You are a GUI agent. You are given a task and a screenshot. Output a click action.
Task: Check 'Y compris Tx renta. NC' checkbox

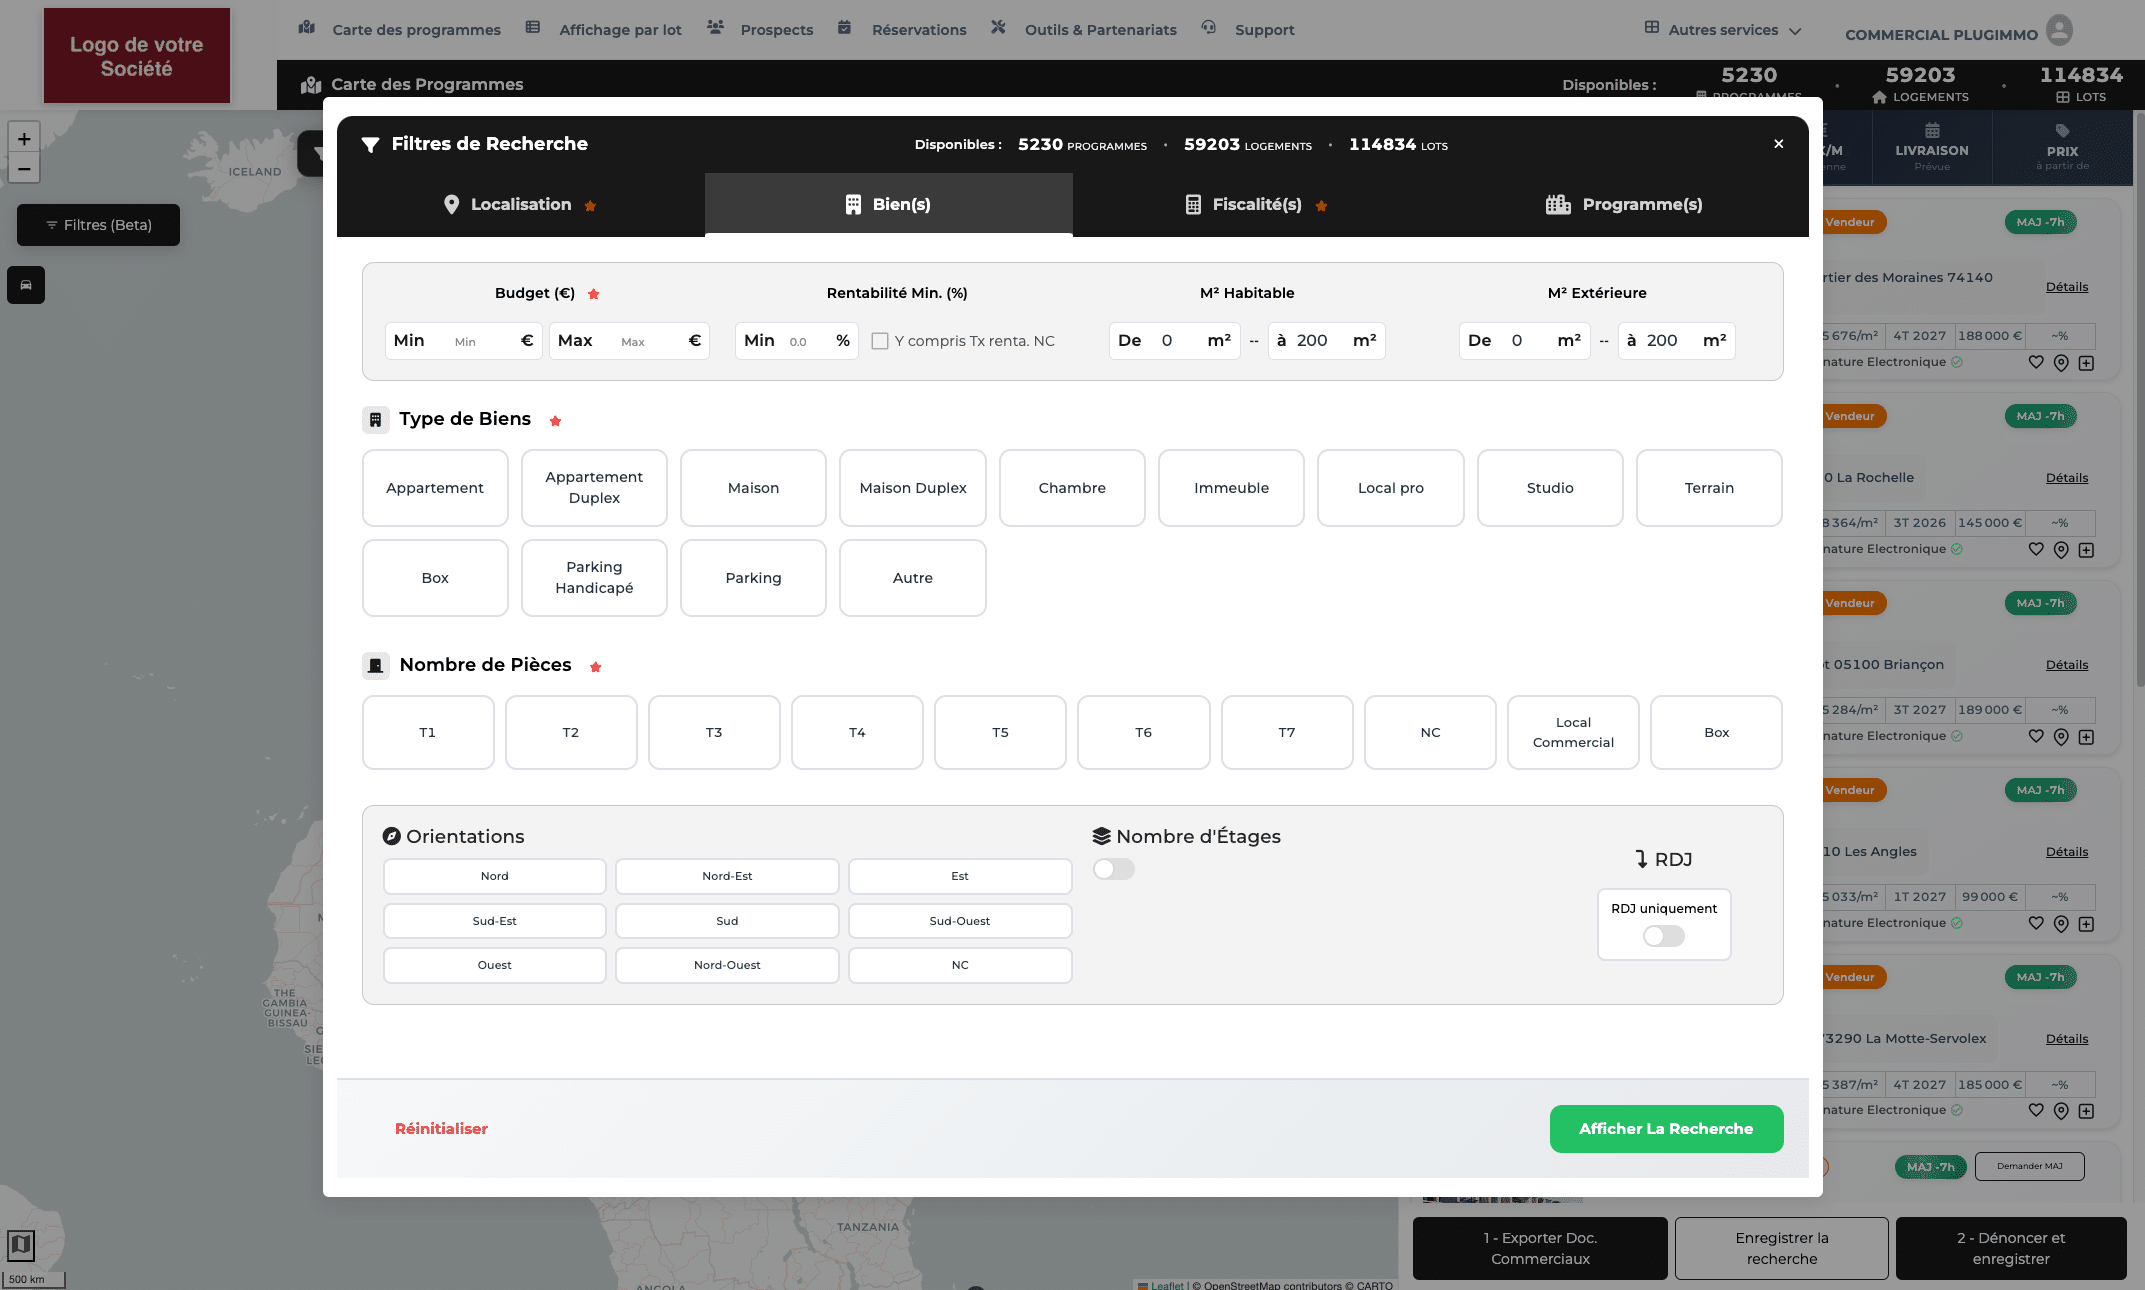[x=880, y=341]
